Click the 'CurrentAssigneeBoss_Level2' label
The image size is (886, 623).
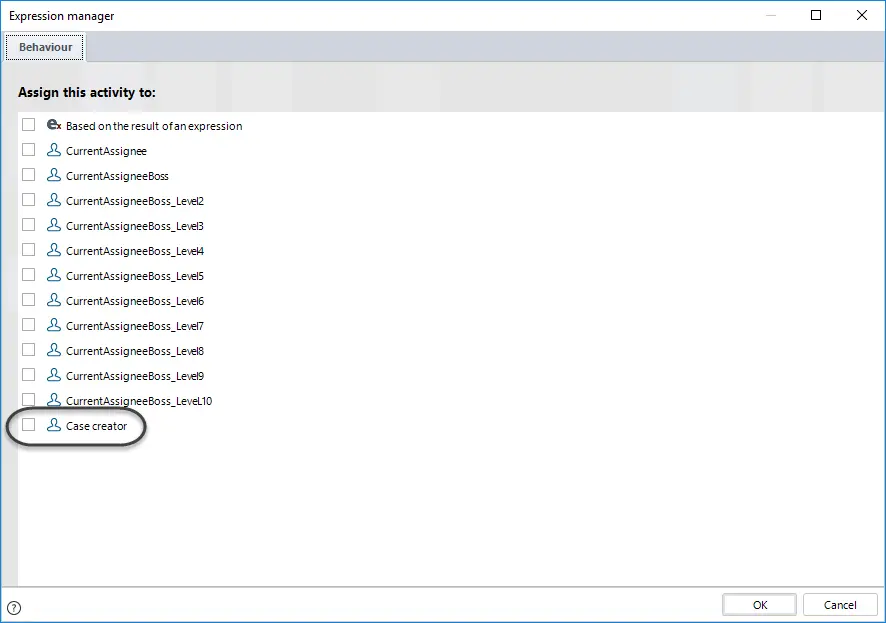[x=134, y=201]
